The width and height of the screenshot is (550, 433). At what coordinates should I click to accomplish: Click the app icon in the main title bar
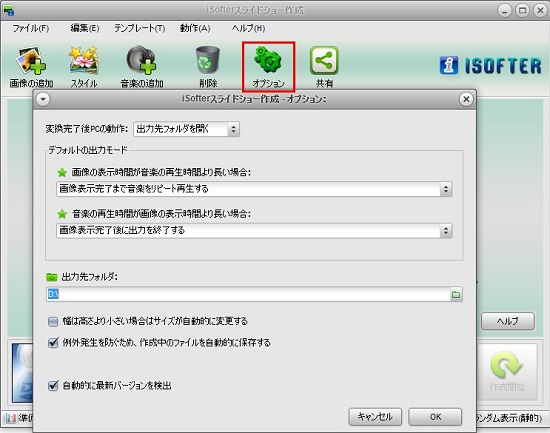(x=8, y=10)
